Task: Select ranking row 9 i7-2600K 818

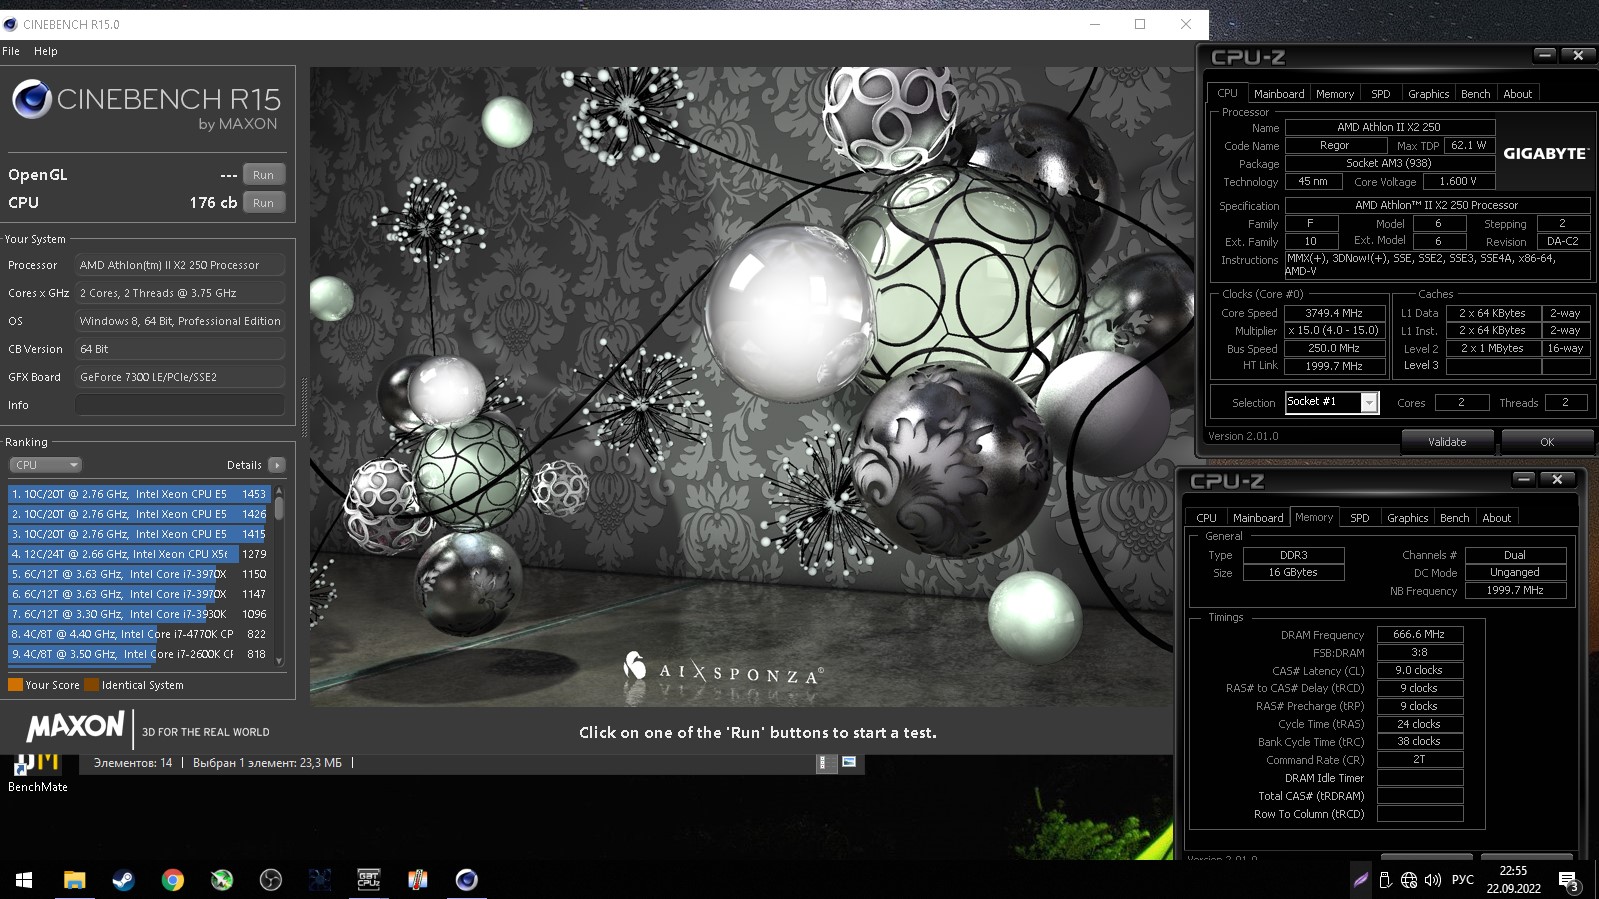Action: tap(139, 654)
